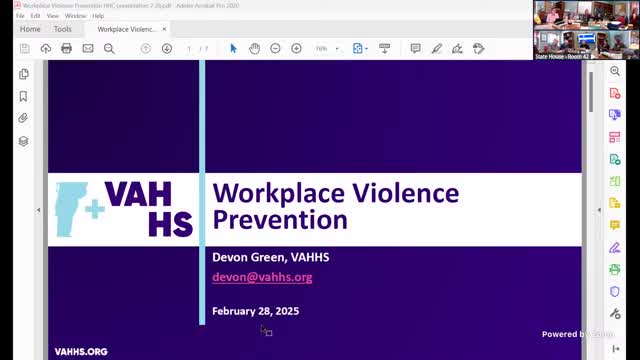Open the View menu

53,16
